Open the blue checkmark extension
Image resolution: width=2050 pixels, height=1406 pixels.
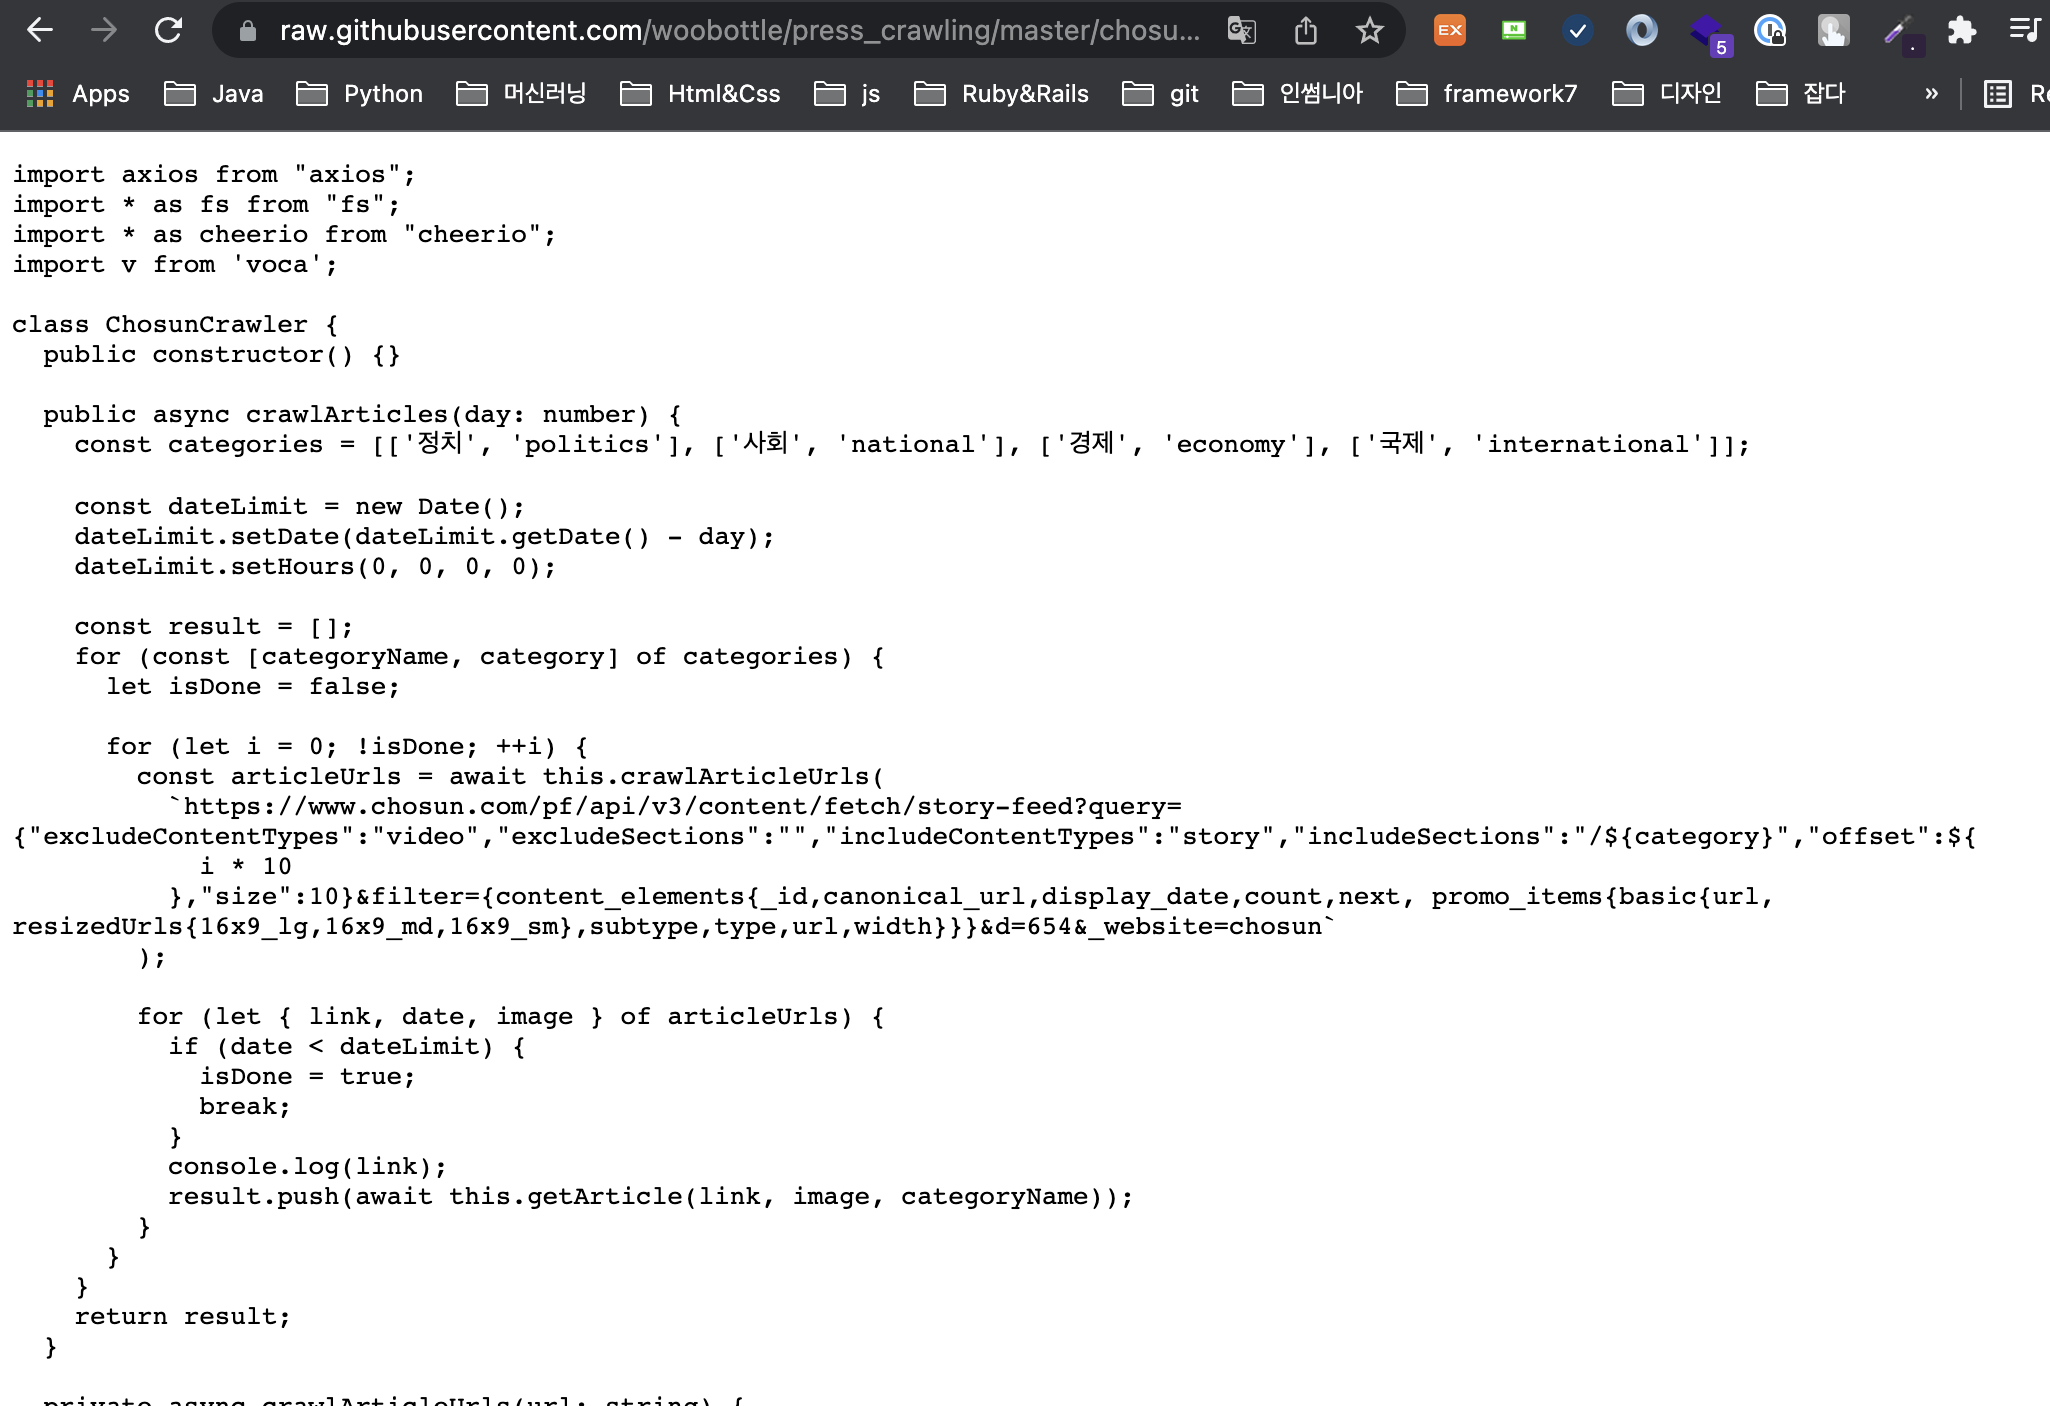[1577, 31]
